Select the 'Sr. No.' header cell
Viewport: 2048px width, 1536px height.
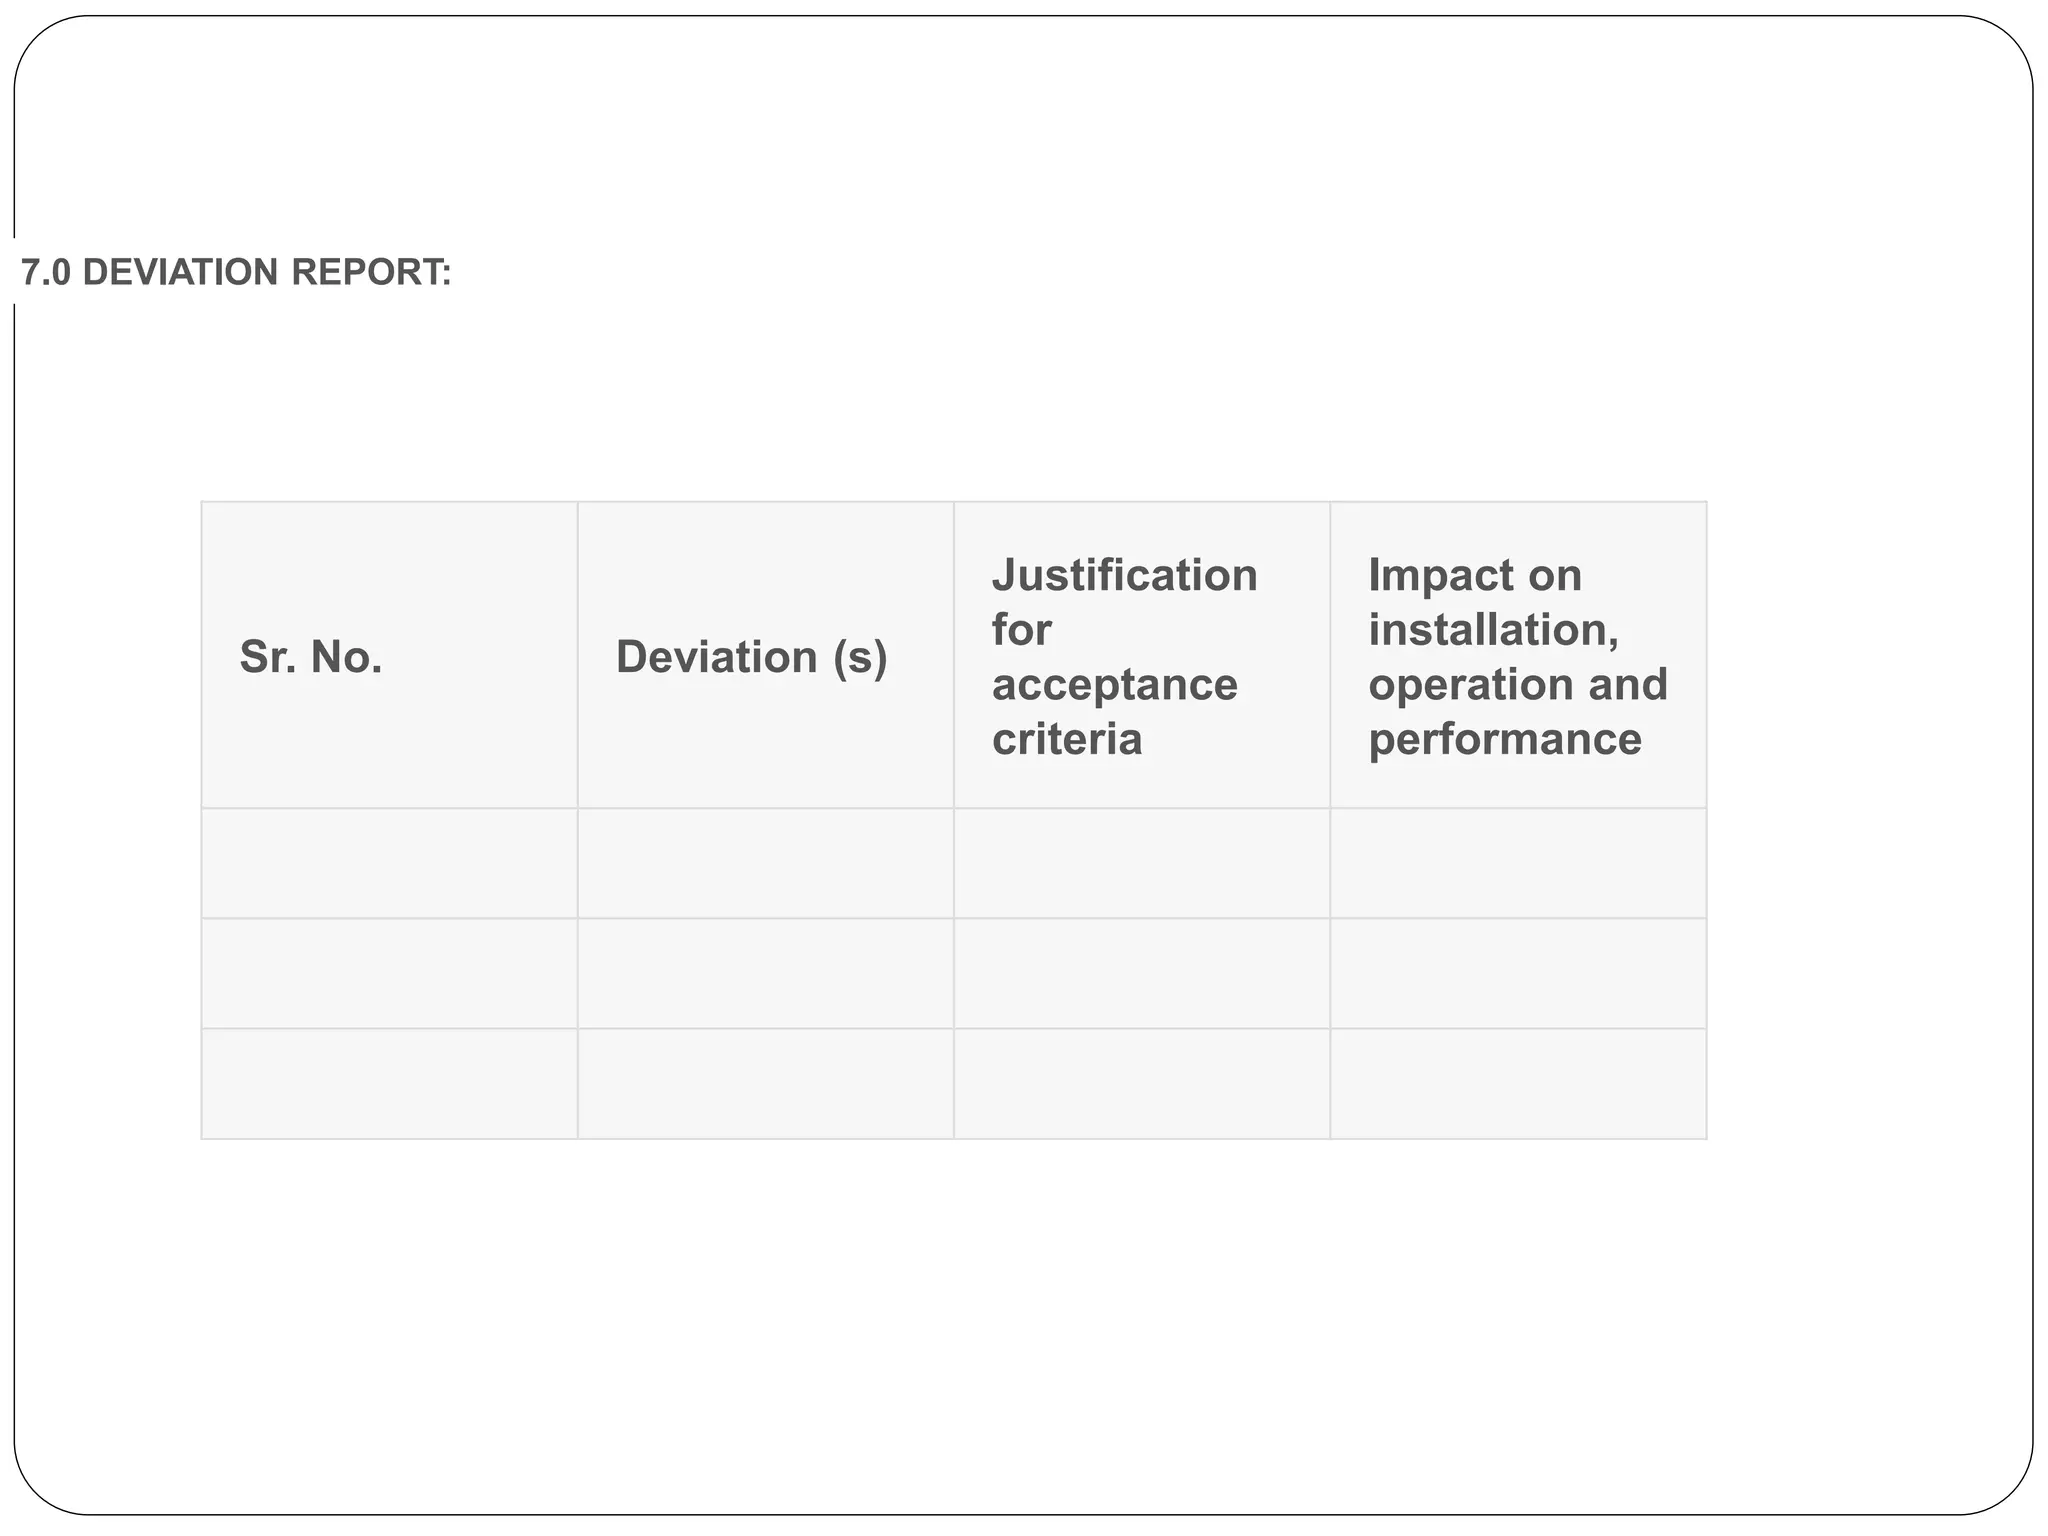click(x=389, y=656)
